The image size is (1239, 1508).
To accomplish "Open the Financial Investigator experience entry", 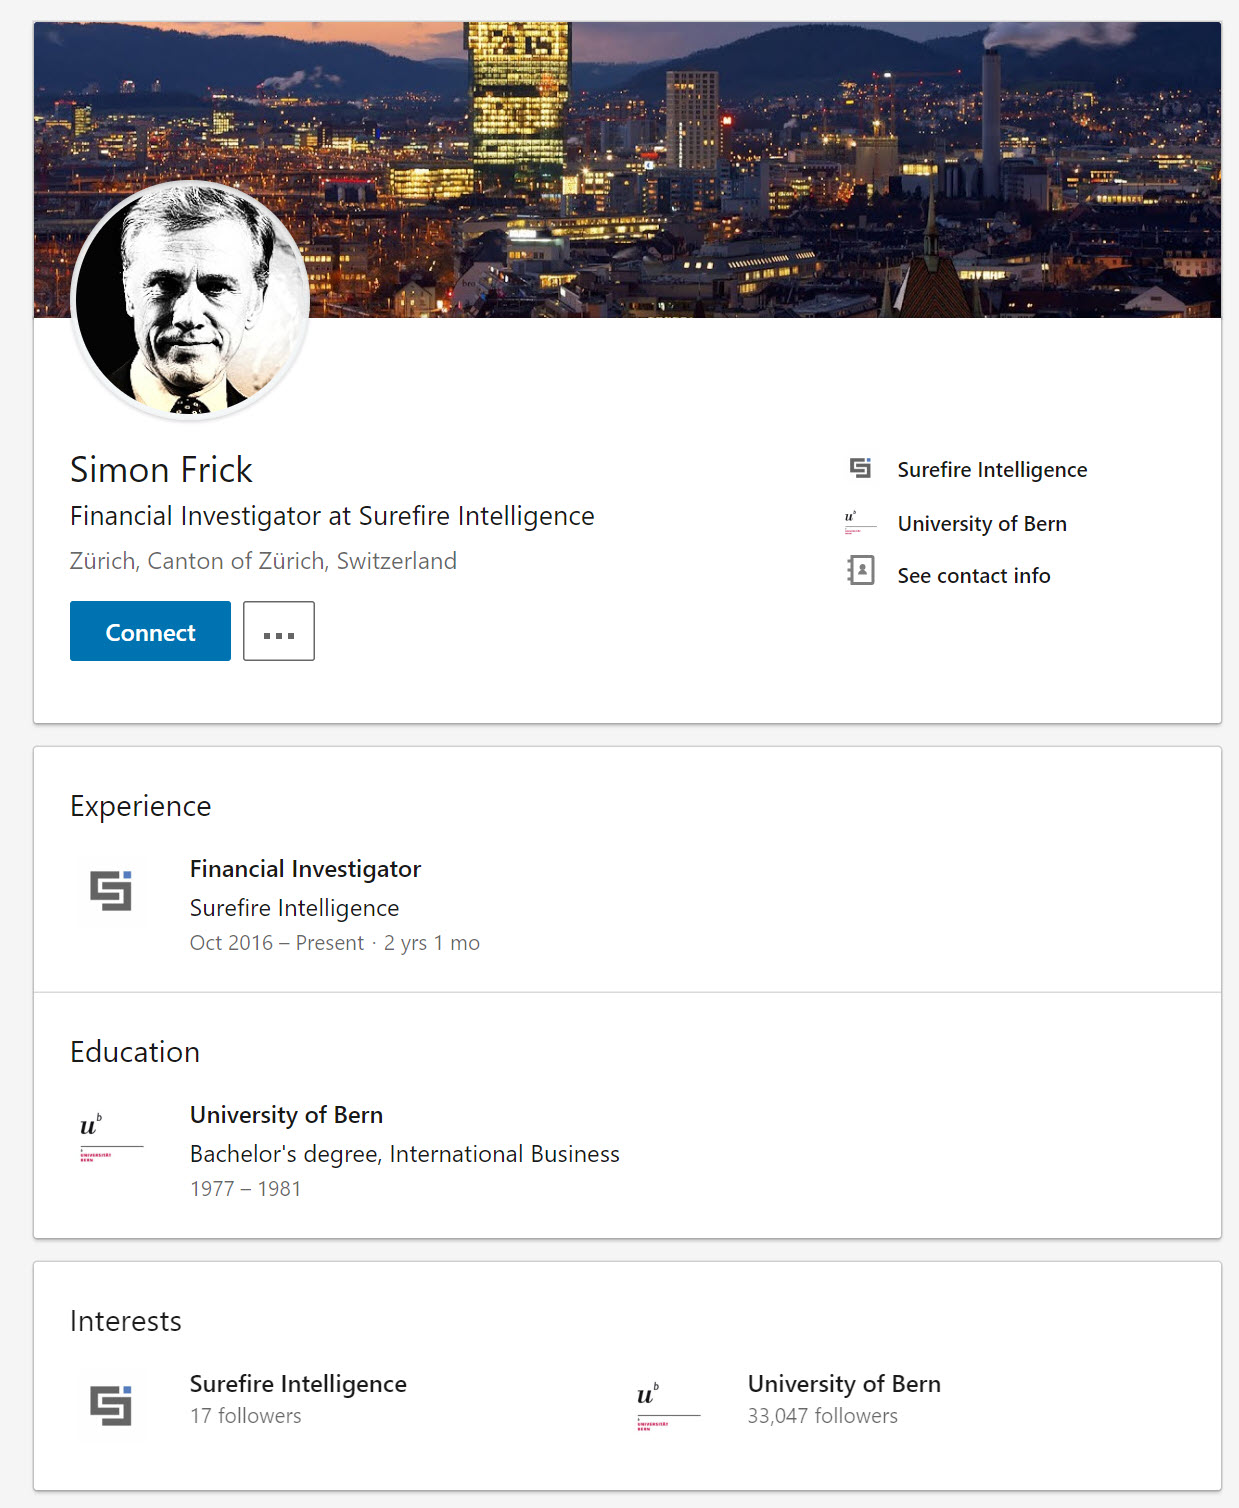I will 305,869.
